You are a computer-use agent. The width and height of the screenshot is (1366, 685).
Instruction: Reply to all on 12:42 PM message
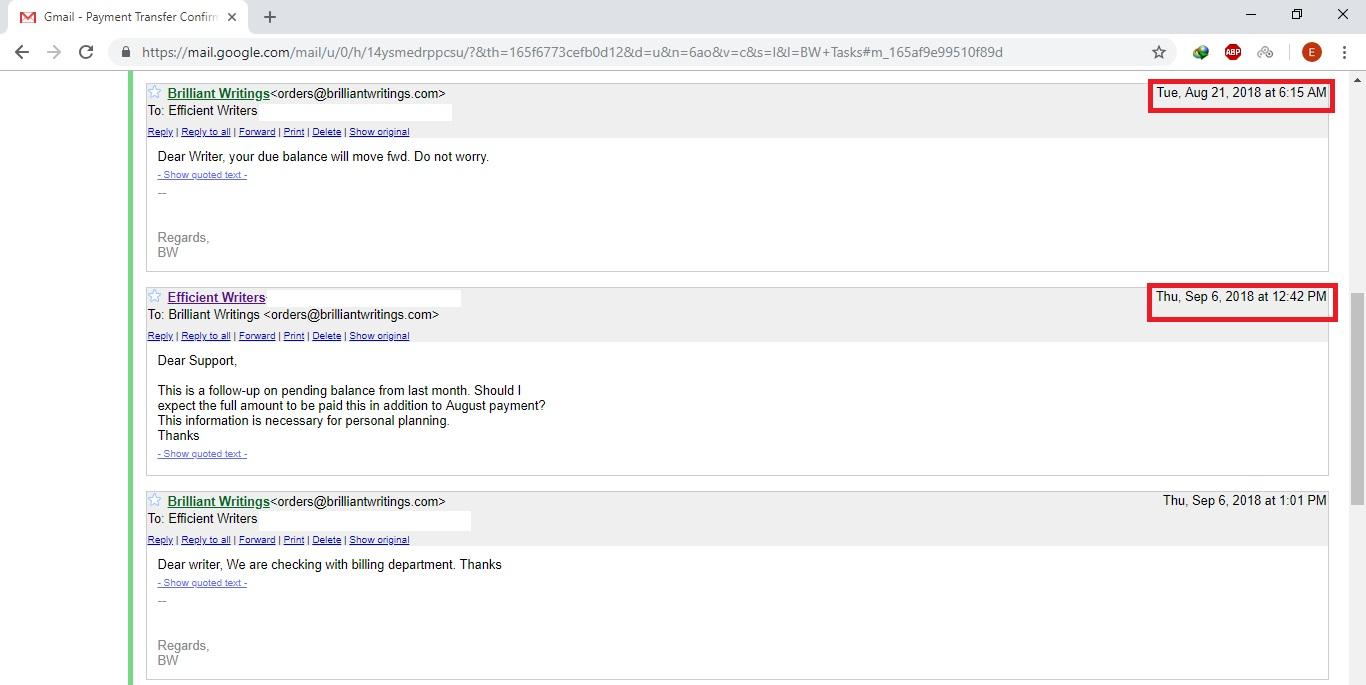pyautogui.click(x=206, y=336)
